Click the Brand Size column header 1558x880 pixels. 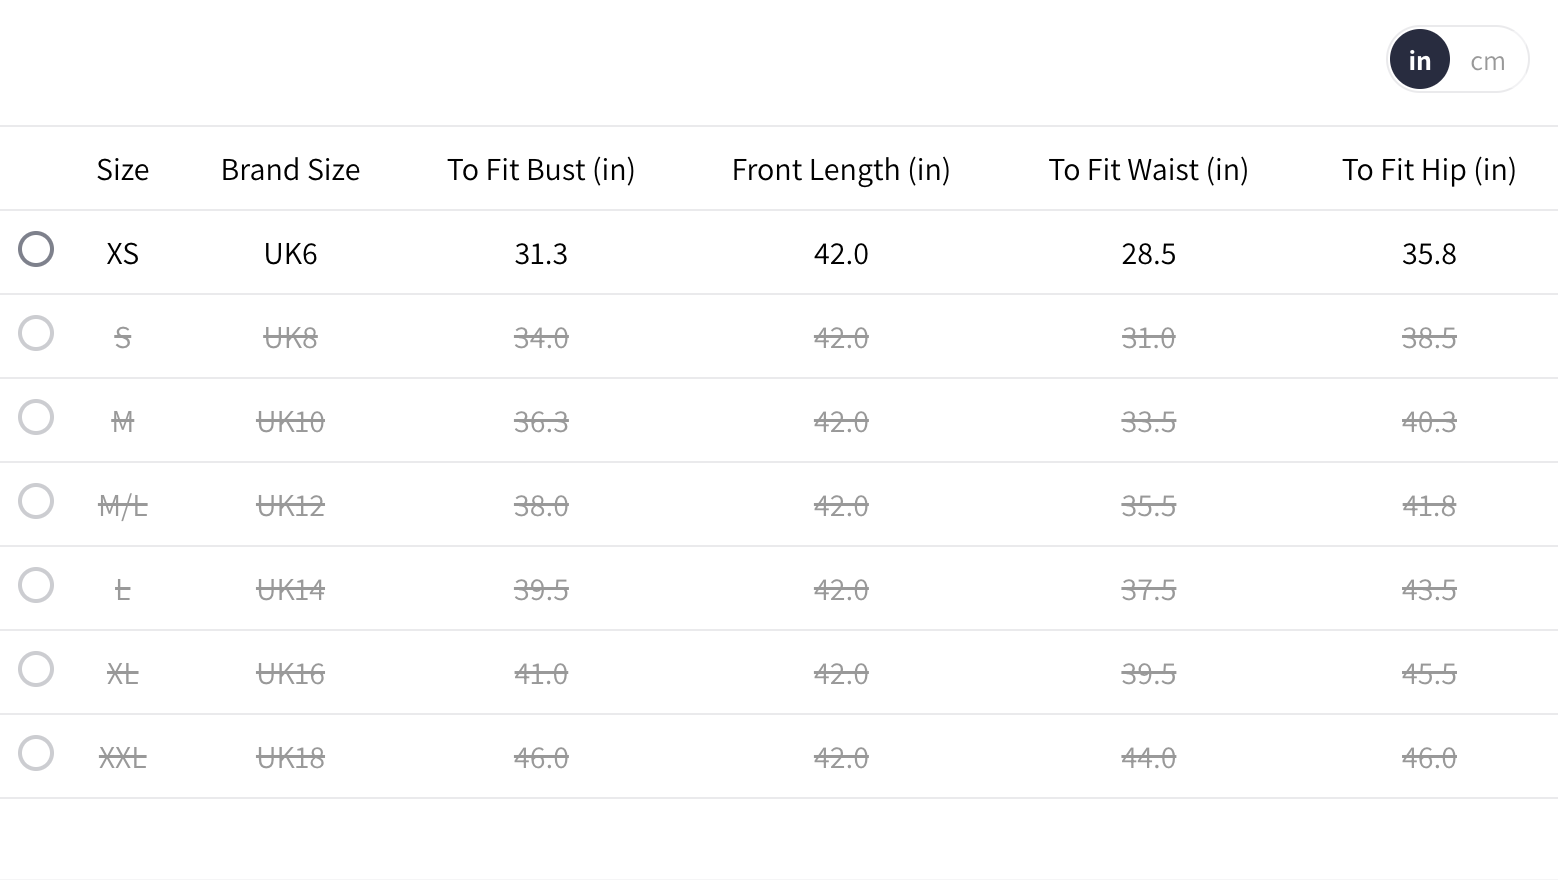(x=290, y=170)
